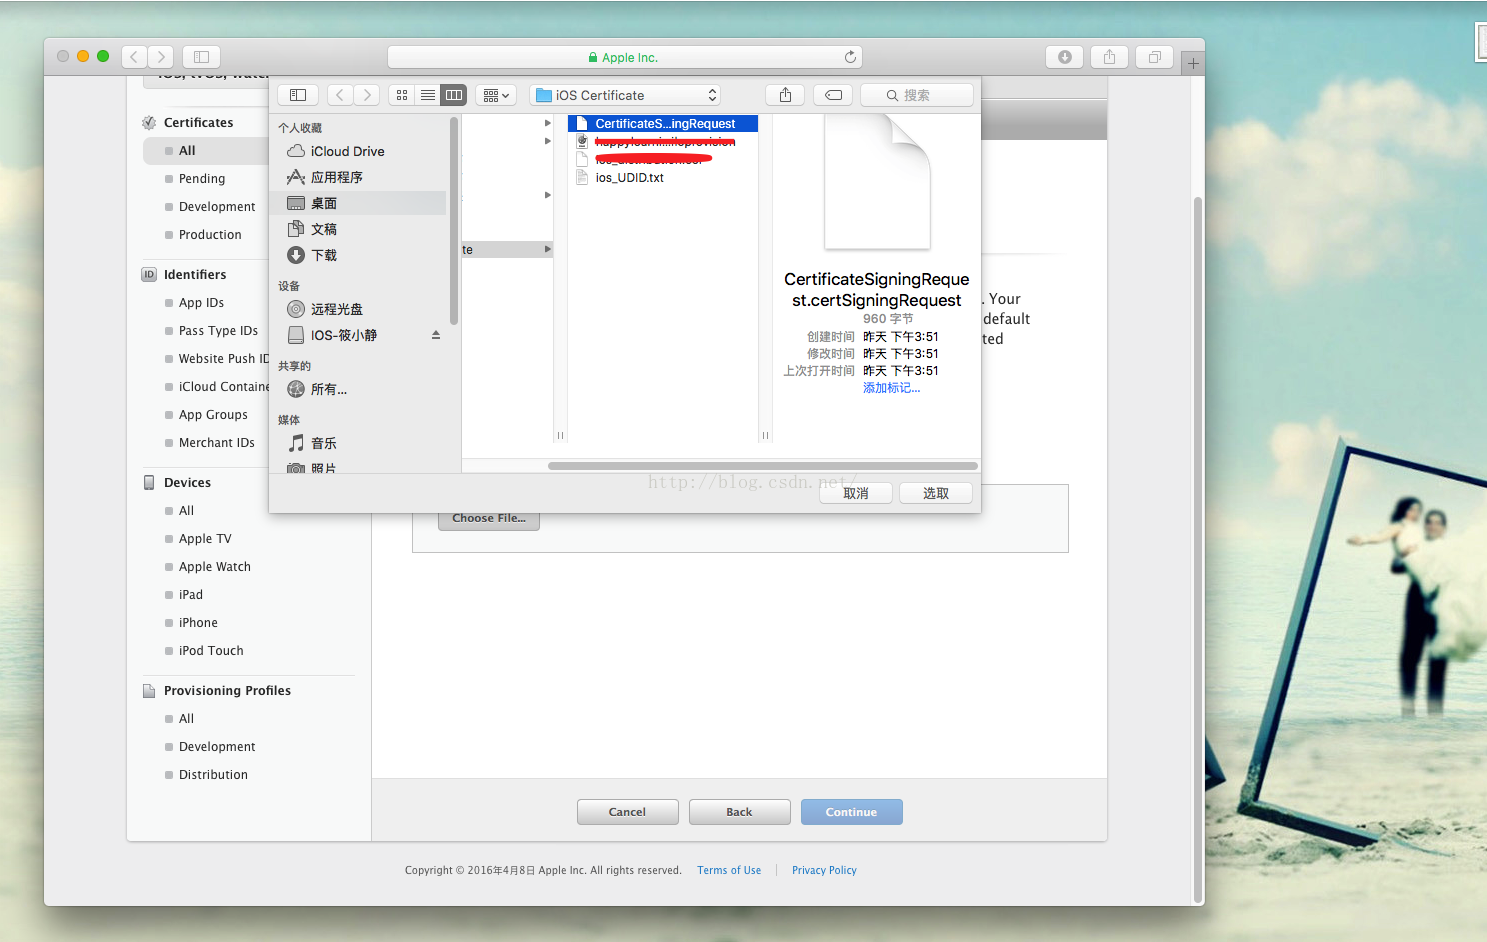Switch file dialog to column view
The width and height of the screenshot is (1487, 942).
click(454, 95)
